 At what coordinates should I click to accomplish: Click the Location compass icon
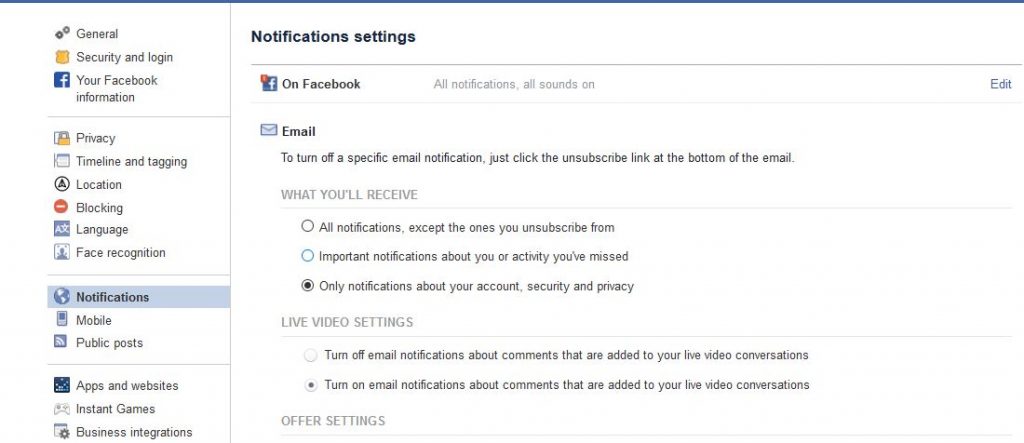[x=62, y=184]
